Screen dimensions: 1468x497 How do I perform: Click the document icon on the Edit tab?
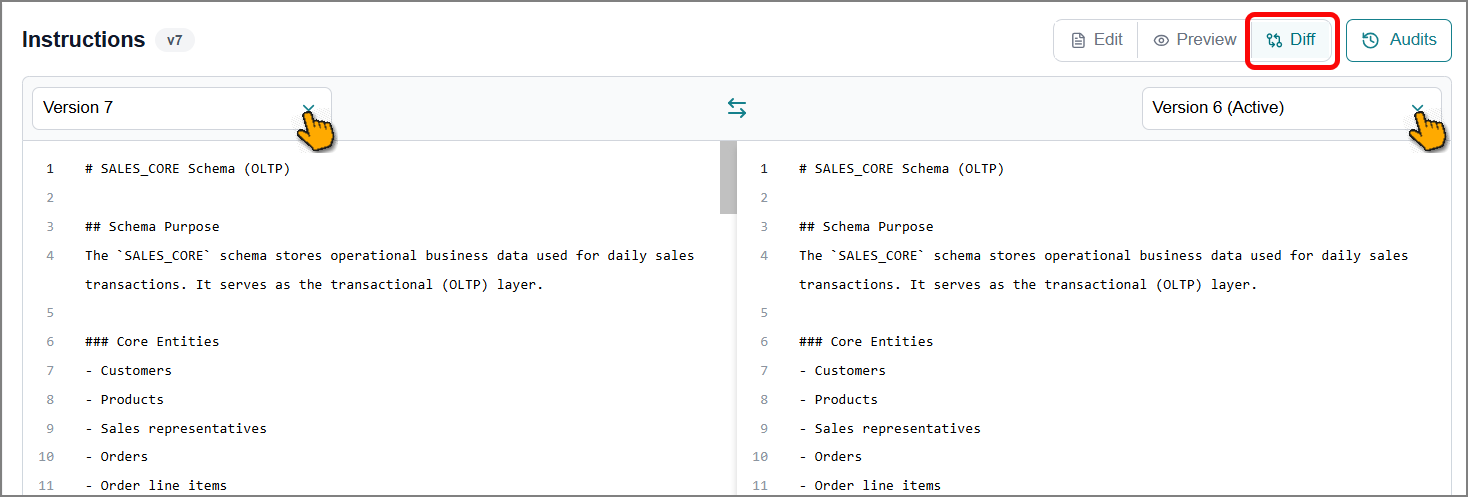pyautogui.click(x=1078, y=41)
